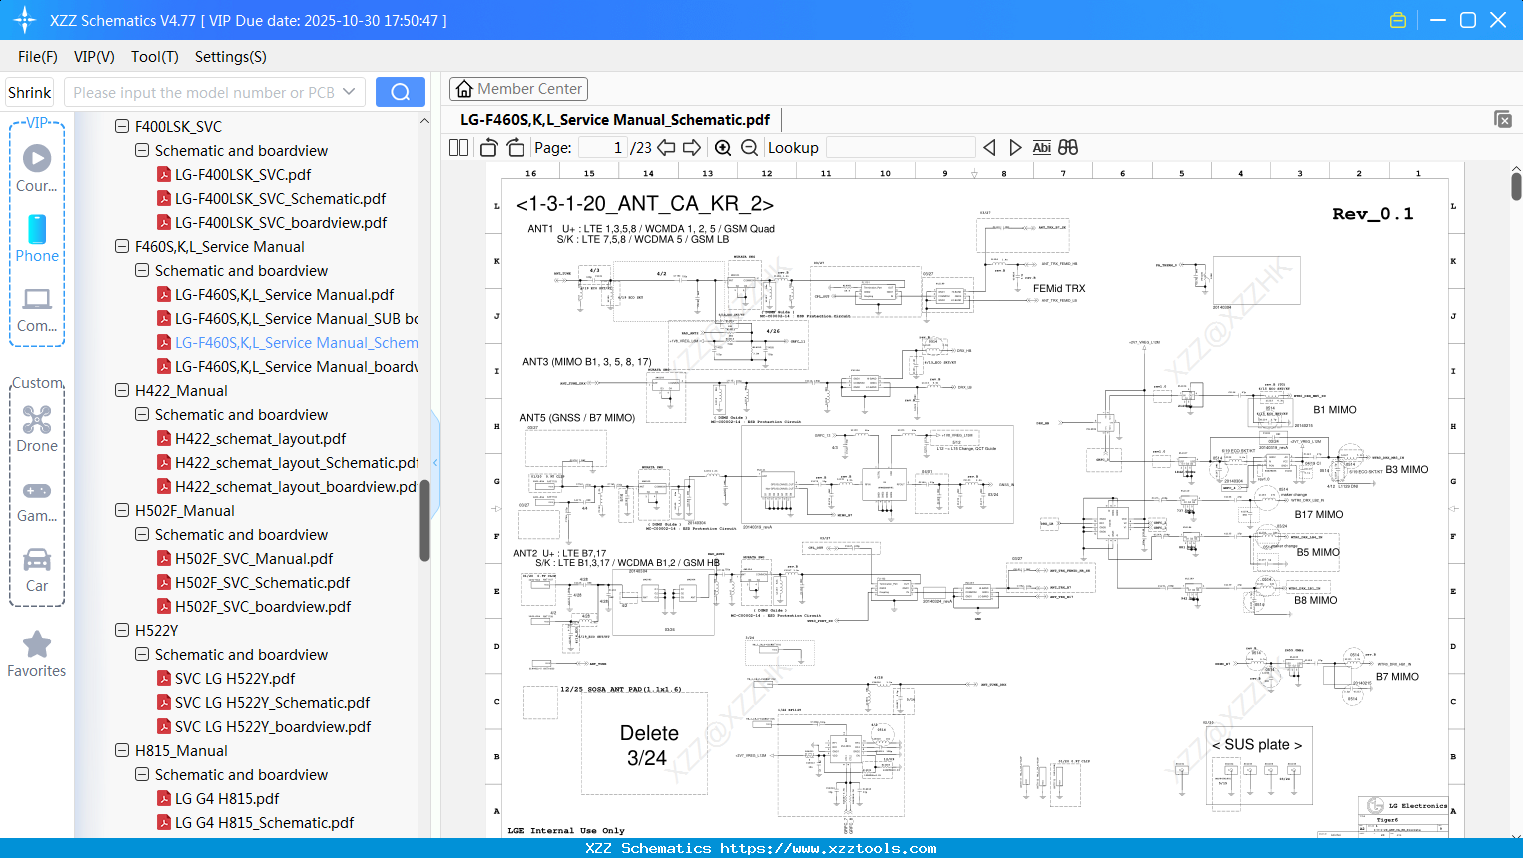
Task: Click the Member Center button
Action: [518, 88]
